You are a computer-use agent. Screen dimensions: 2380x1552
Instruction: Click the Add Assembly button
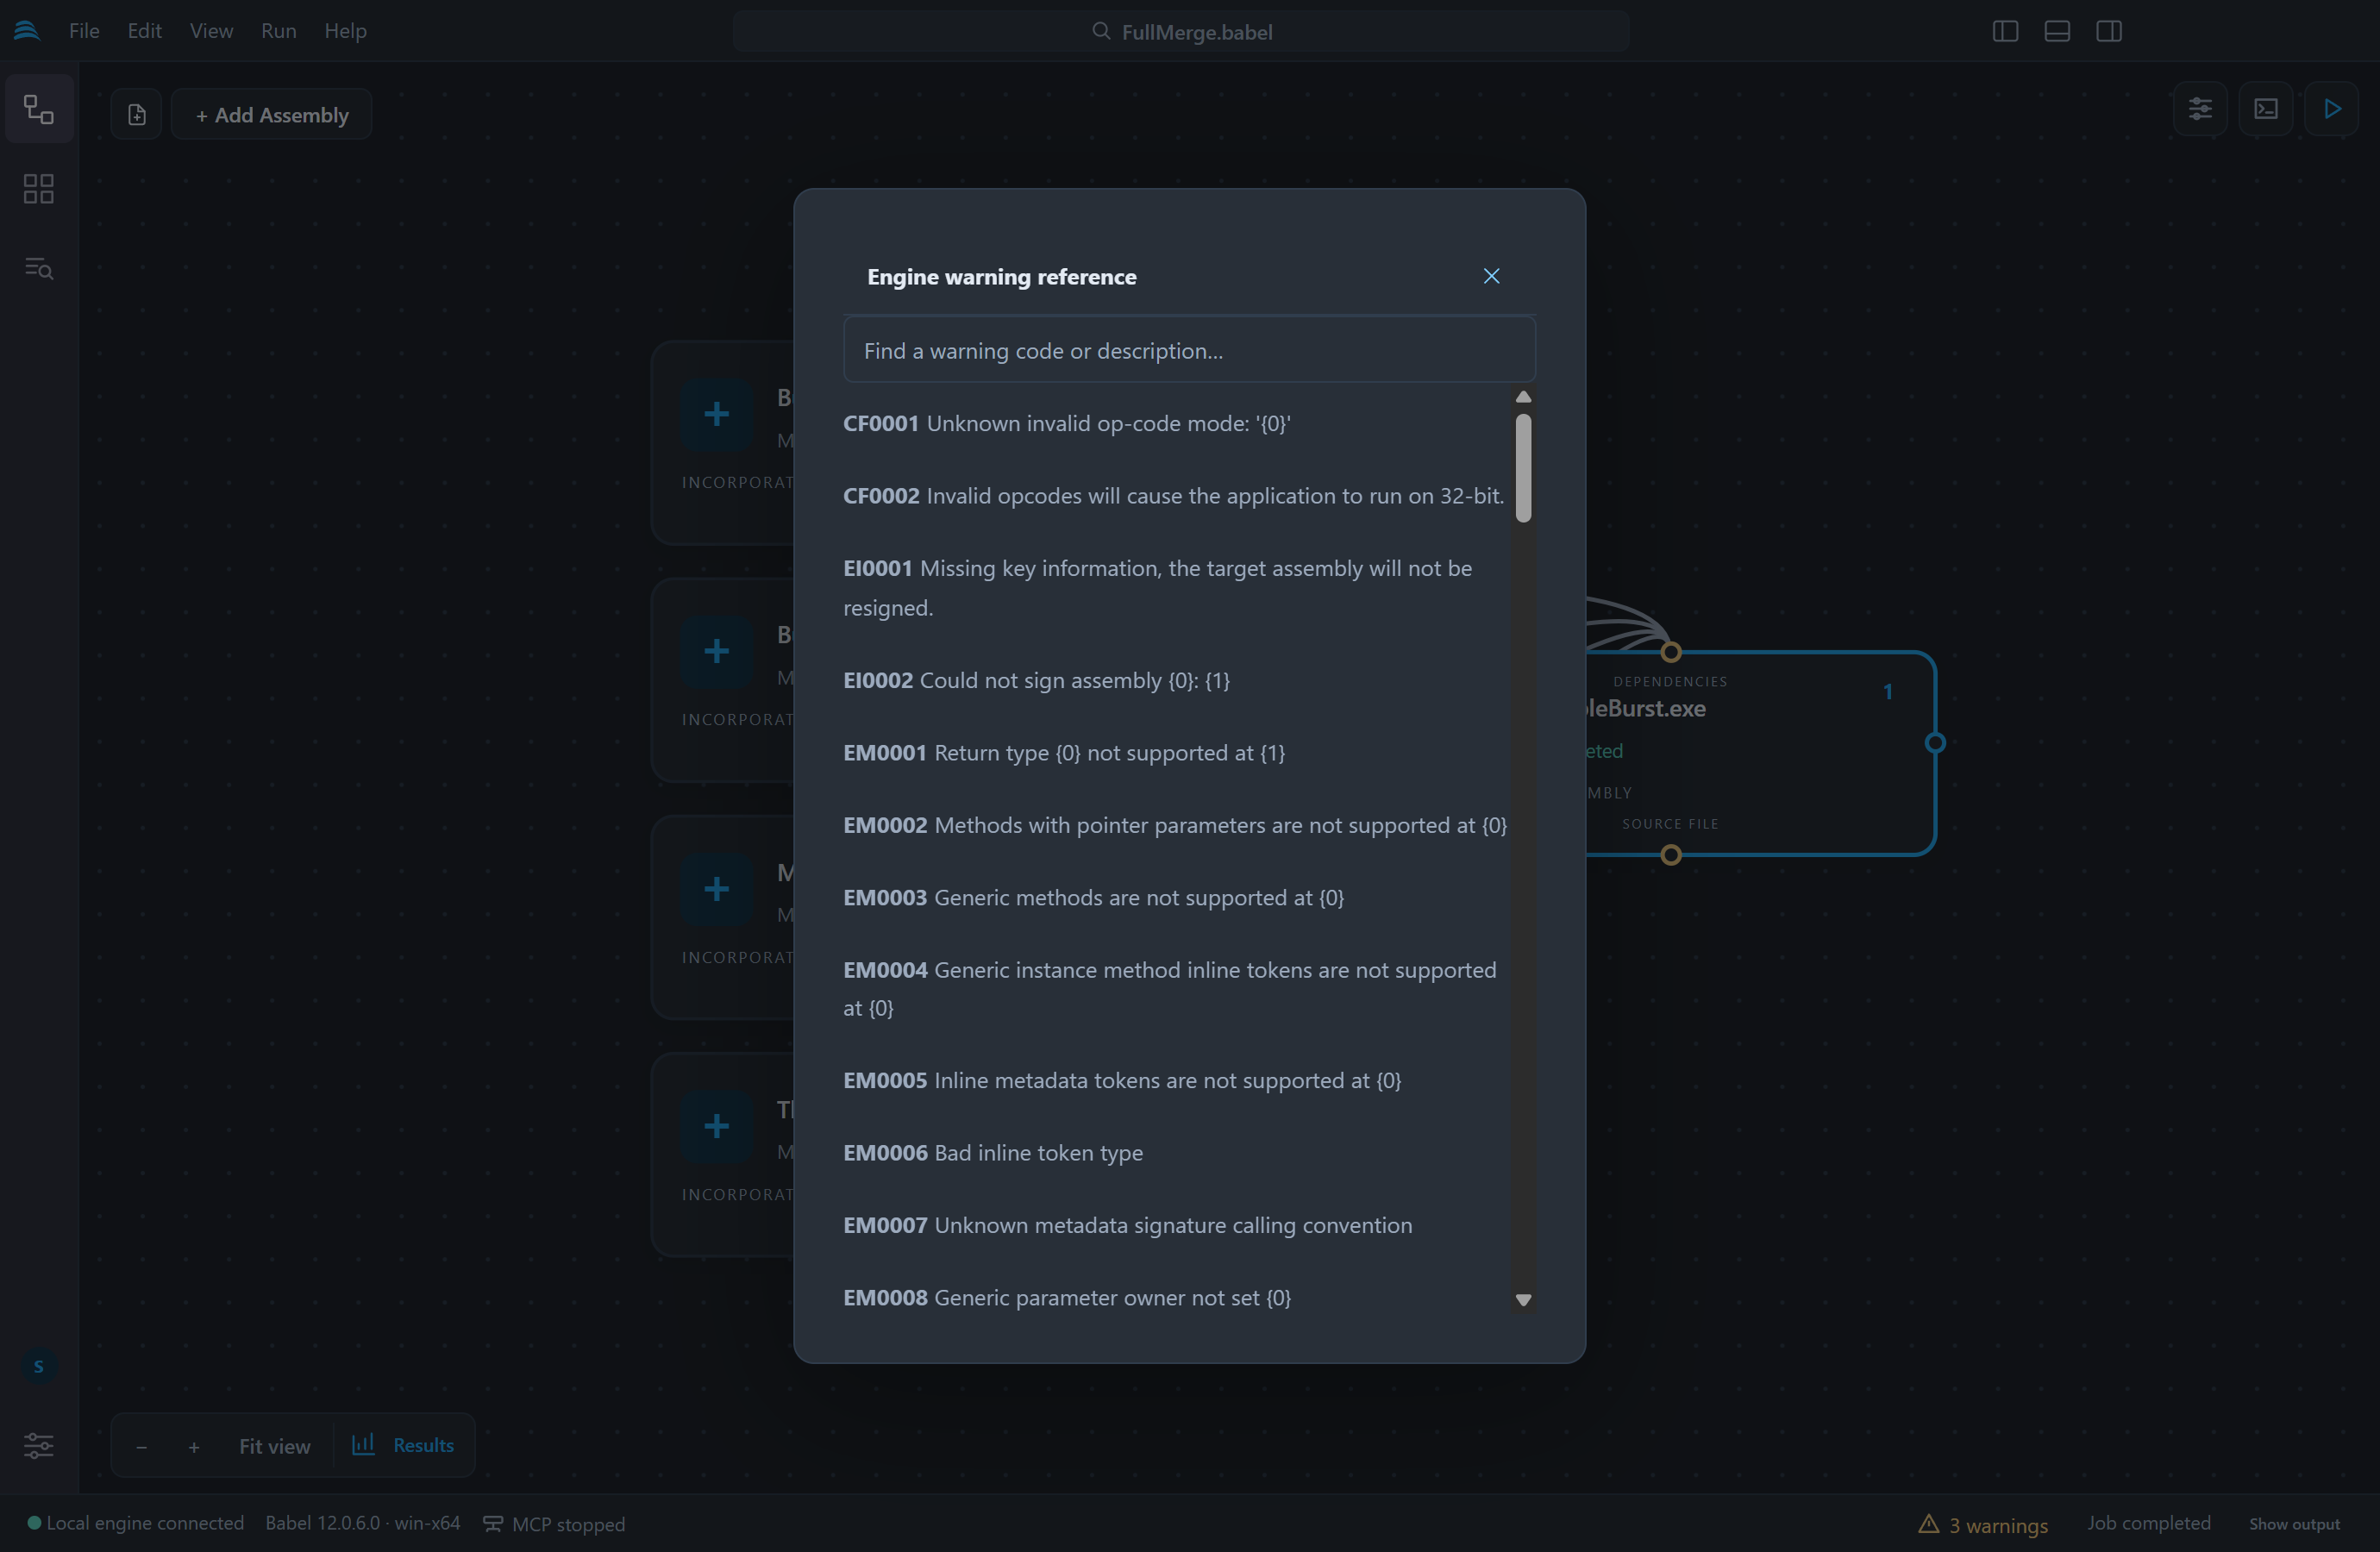272,114
